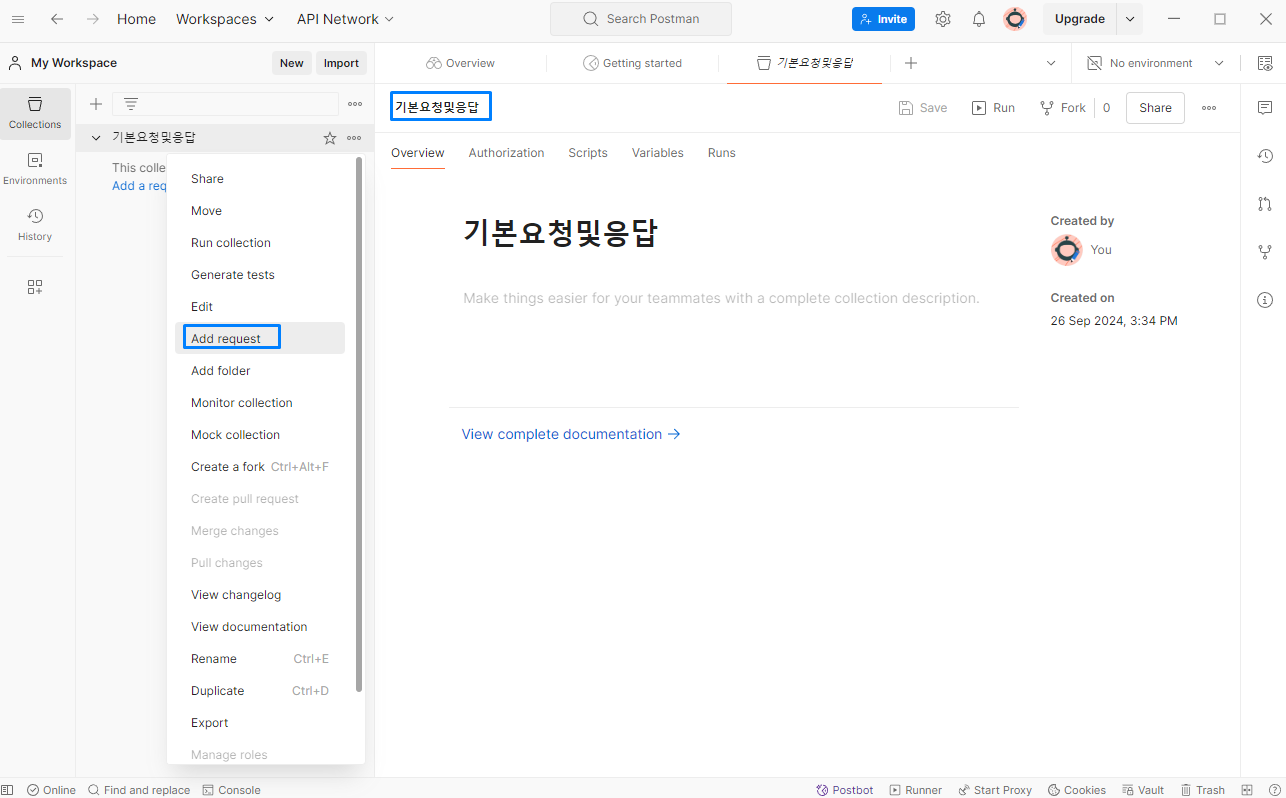Open the user avatar menu
The image size is (1286, 798).
pos(1015,19)
